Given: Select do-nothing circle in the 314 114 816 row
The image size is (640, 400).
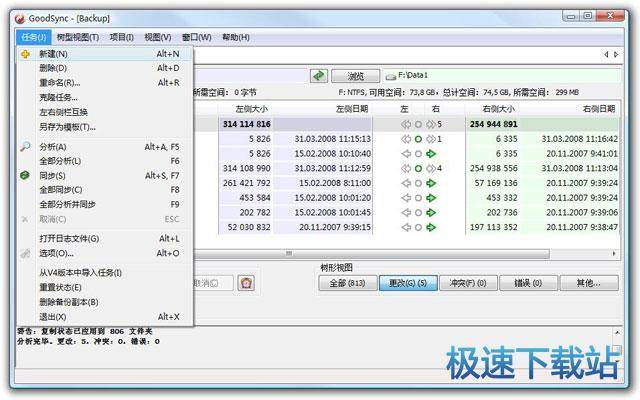Looking at the screenshot, I should [x=418, y=124].
